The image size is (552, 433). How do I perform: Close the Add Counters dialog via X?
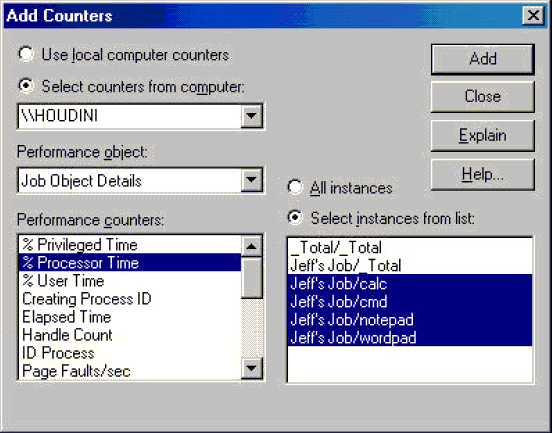pos(533,15)
